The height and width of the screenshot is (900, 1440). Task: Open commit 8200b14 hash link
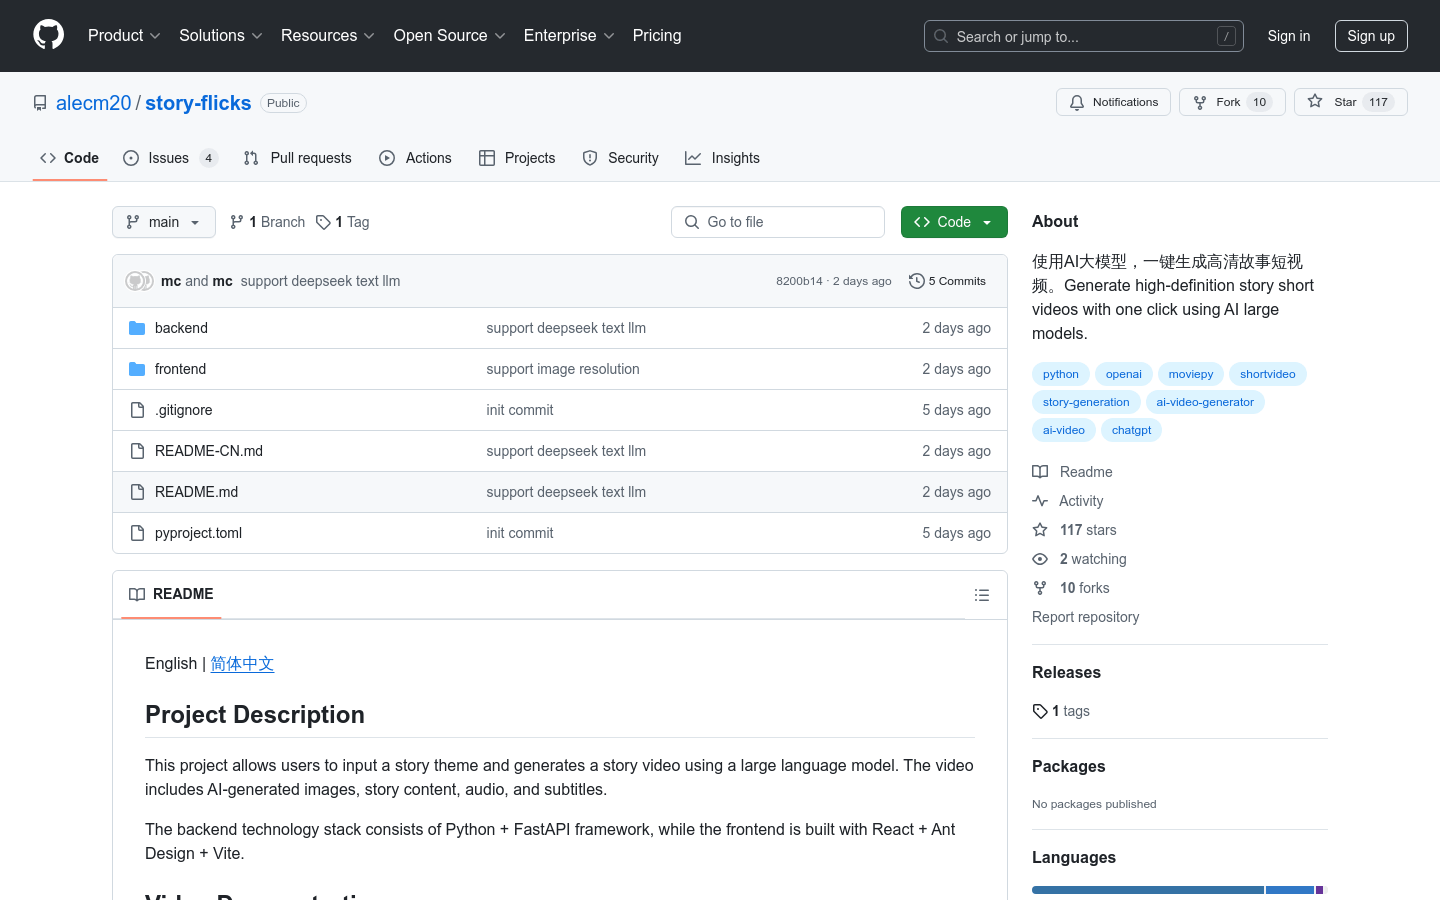tap(799, 281)
